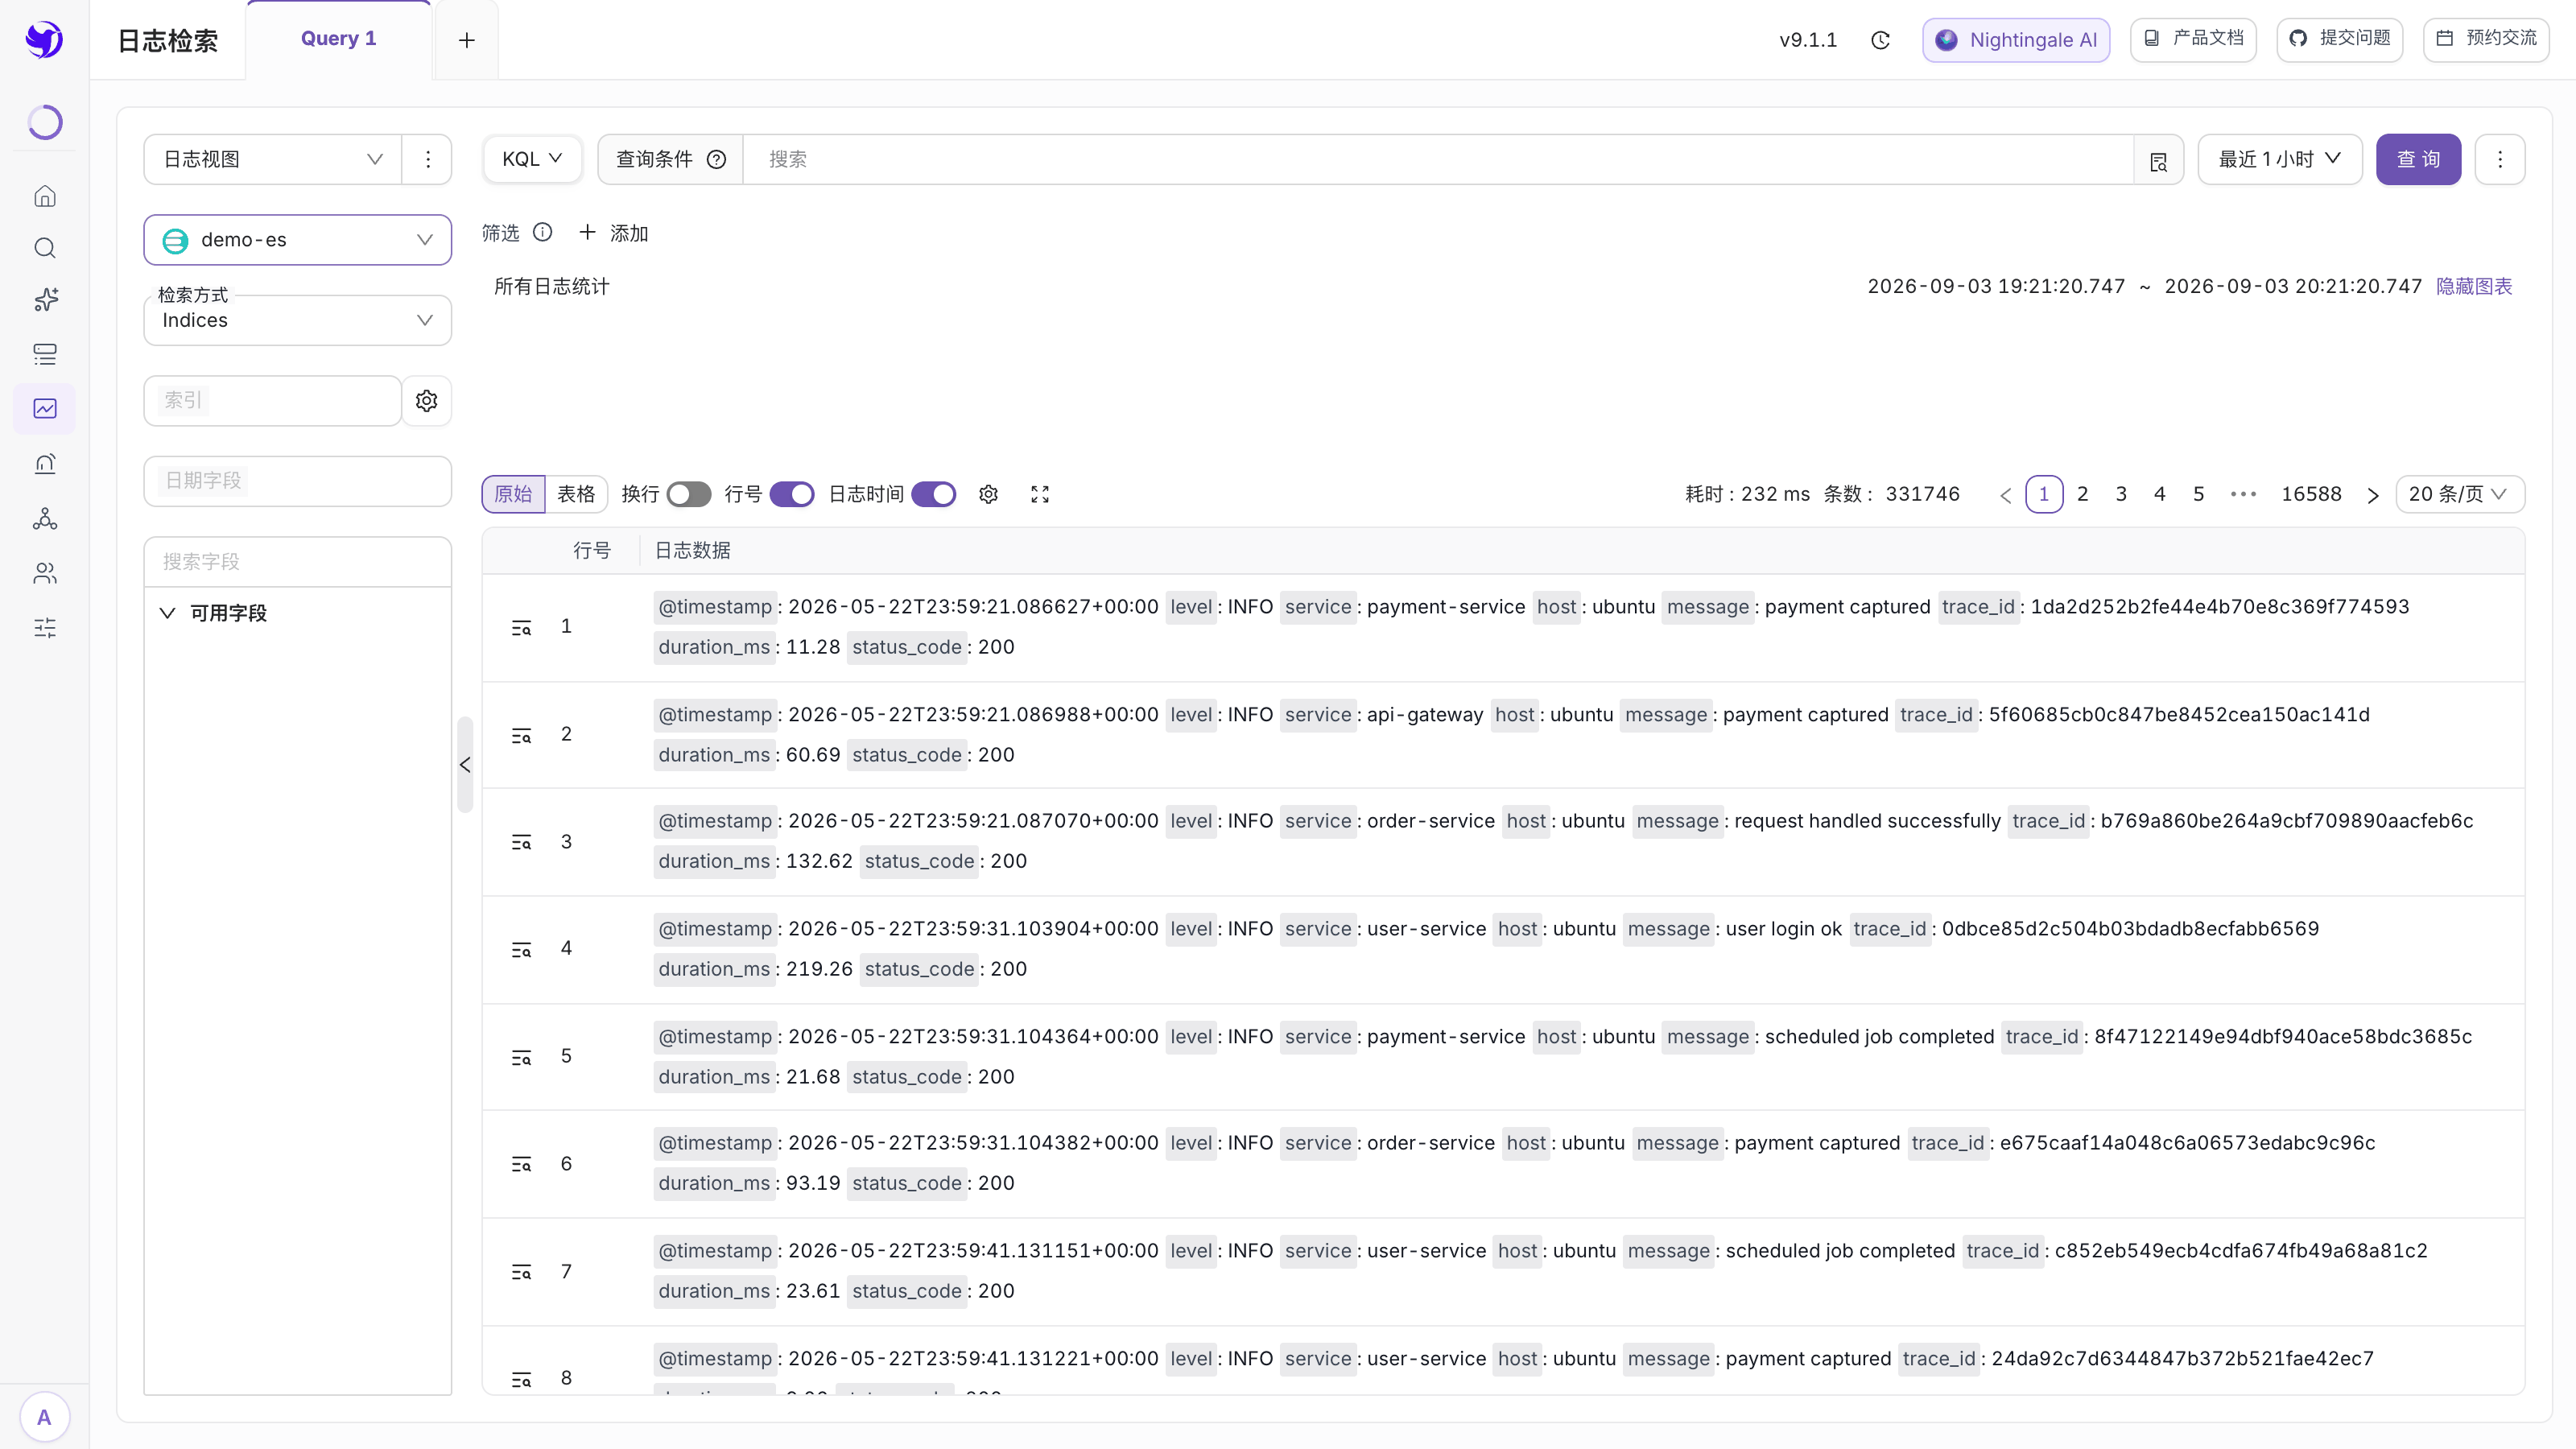Click the fullscreen expand icon
2576x1449 pixels.
coord(1040,494)
